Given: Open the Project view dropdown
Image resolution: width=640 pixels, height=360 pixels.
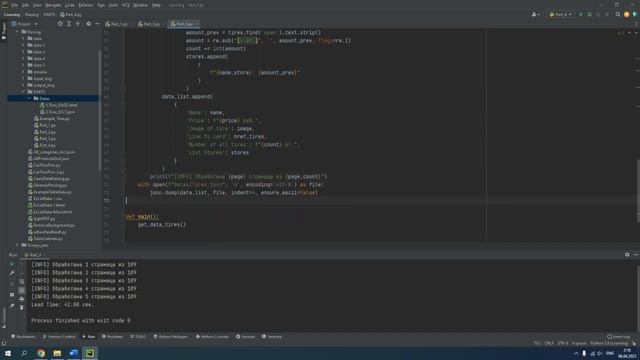Looking at the screenshot, I should (24, 24).
